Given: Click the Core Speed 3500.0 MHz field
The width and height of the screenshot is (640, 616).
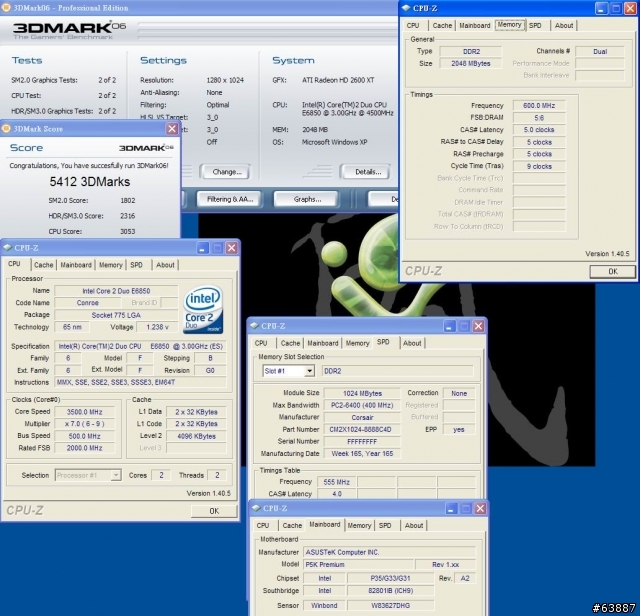Looking at the screenshot, I should pyautogui.click(x=85, y=411).
